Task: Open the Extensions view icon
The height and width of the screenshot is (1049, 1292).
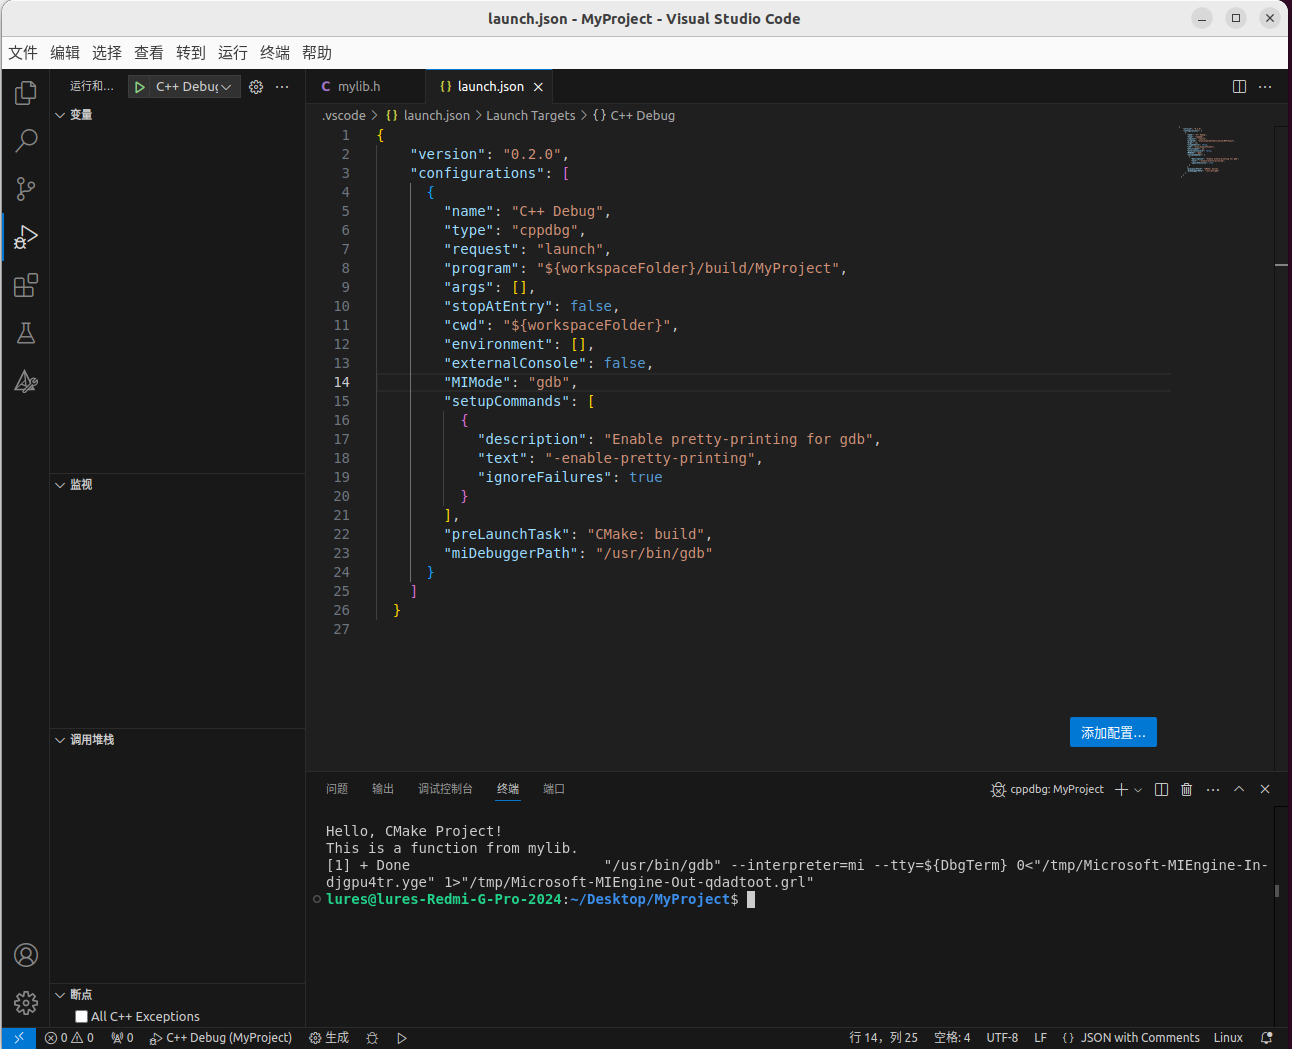Action: coord(26,286)
